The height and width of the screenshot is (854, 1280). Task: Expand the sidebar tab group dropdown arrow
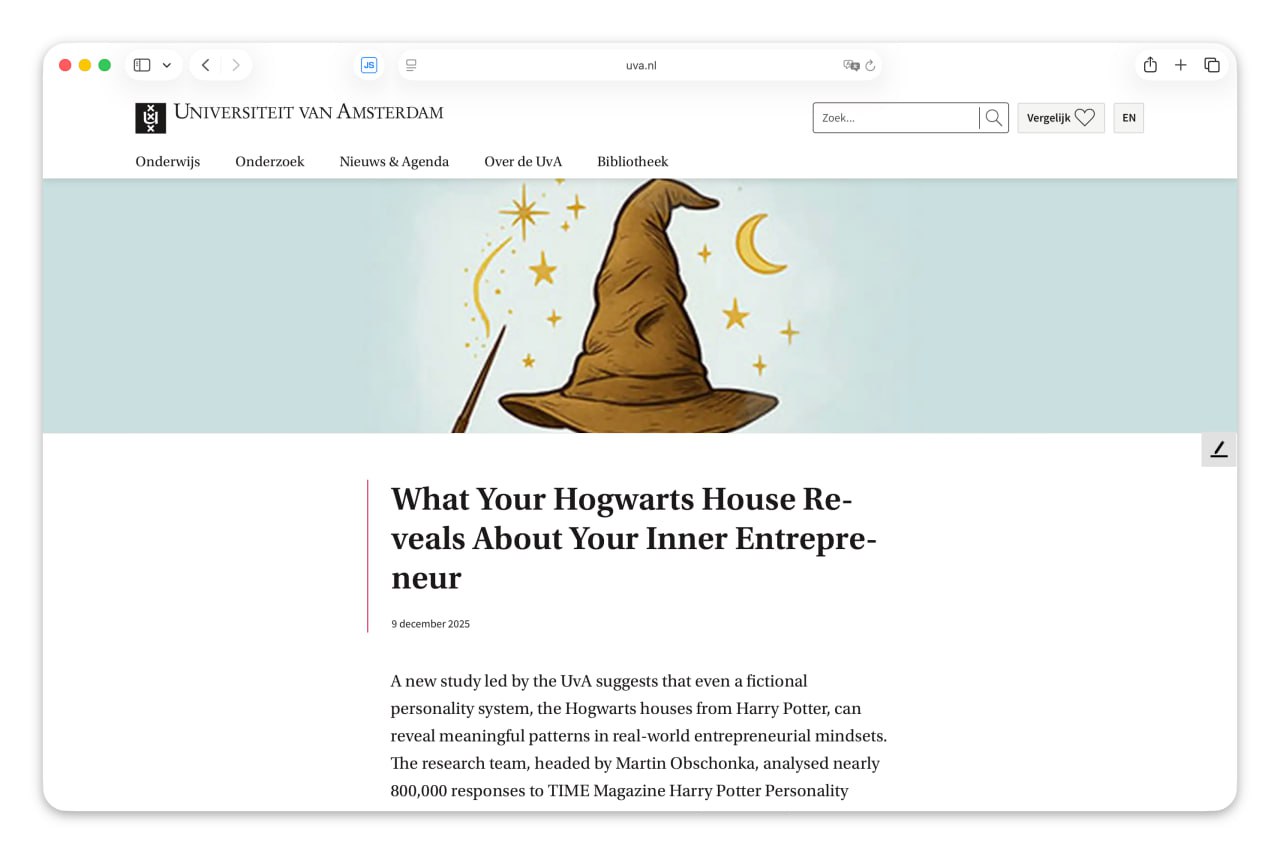(166, 65)
